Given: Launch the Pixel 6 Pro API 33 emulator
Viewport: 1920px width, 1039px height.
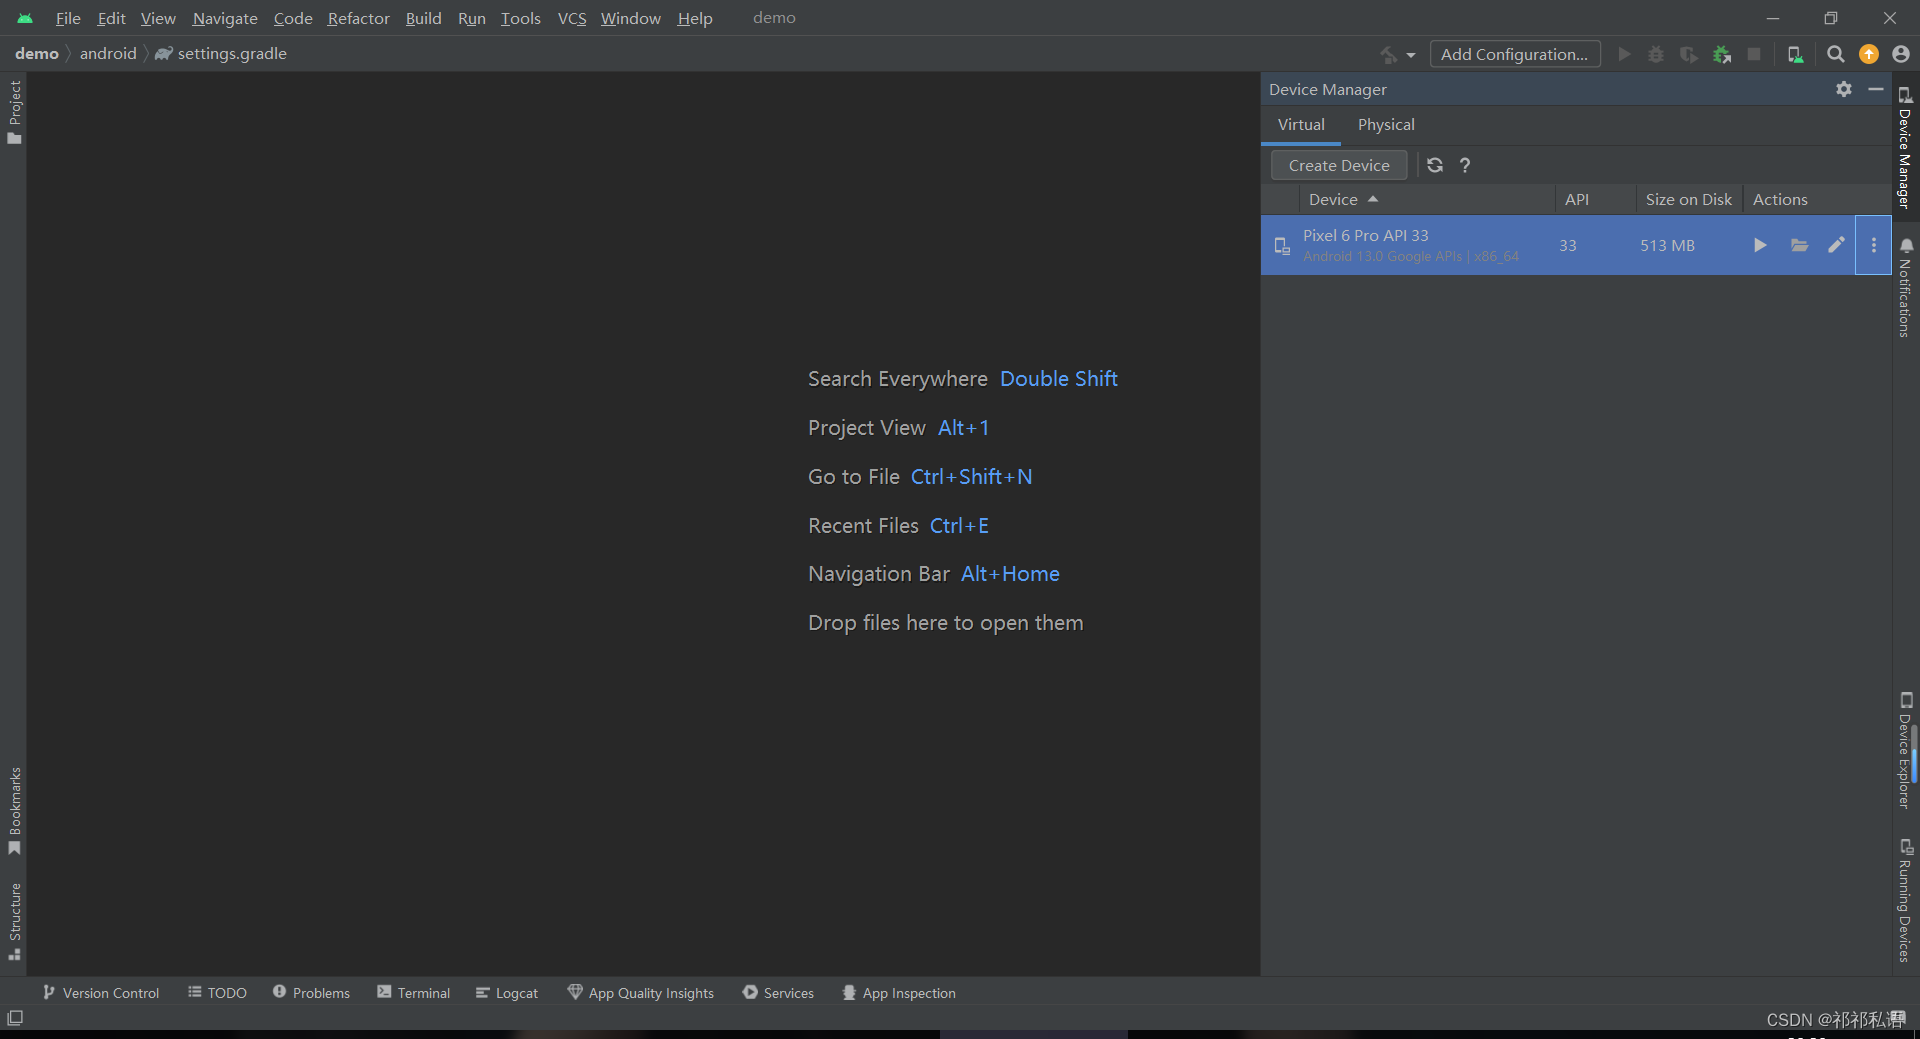Looking at the screenshot, I should [x=1760, y=245].
